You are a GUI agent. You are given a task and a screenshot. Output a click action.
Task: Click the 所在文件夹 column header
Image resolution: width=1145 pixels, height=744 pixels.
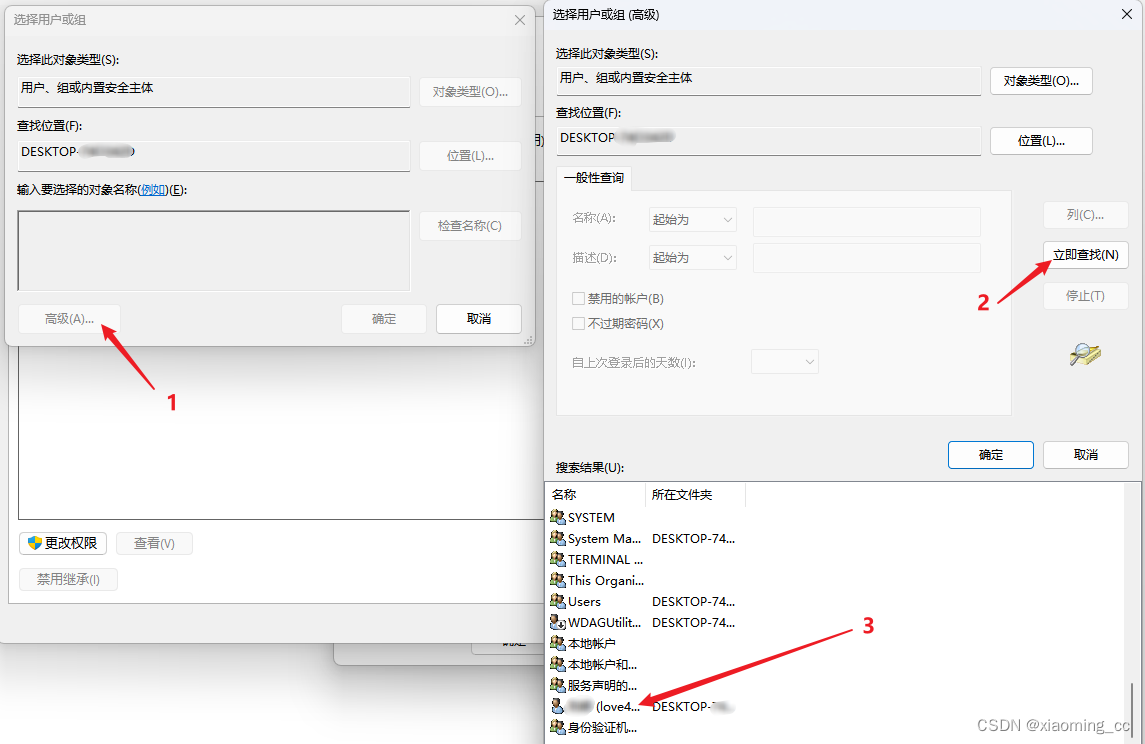695,495
